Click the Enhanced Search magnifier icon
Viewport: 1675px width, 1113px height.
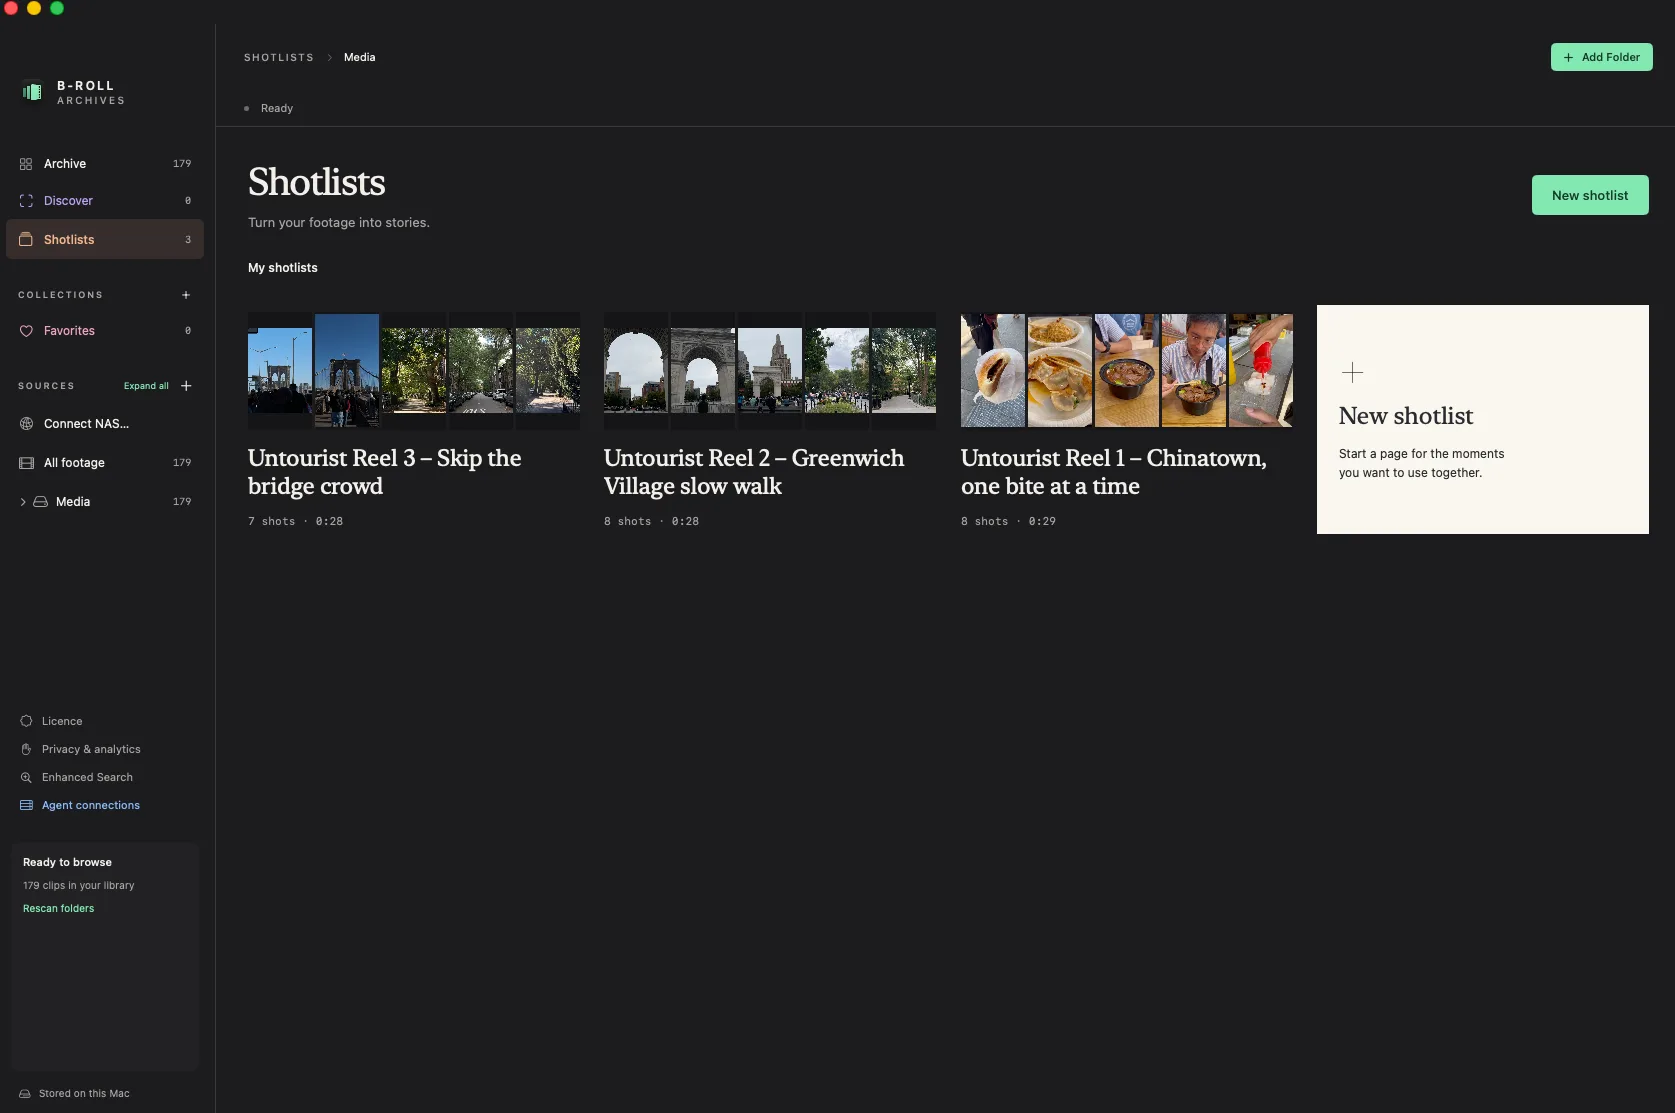tap(26, 777)
